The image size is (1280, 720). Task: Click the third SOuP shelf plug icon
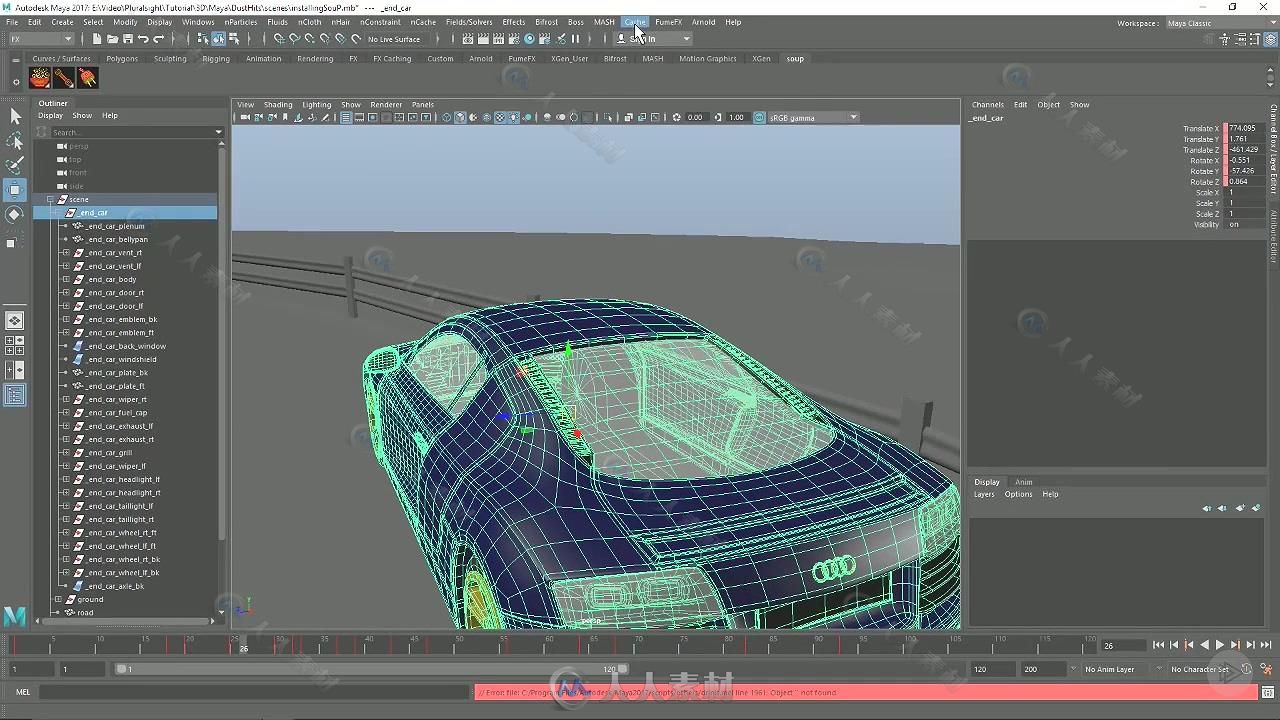(x=88, y=78)
